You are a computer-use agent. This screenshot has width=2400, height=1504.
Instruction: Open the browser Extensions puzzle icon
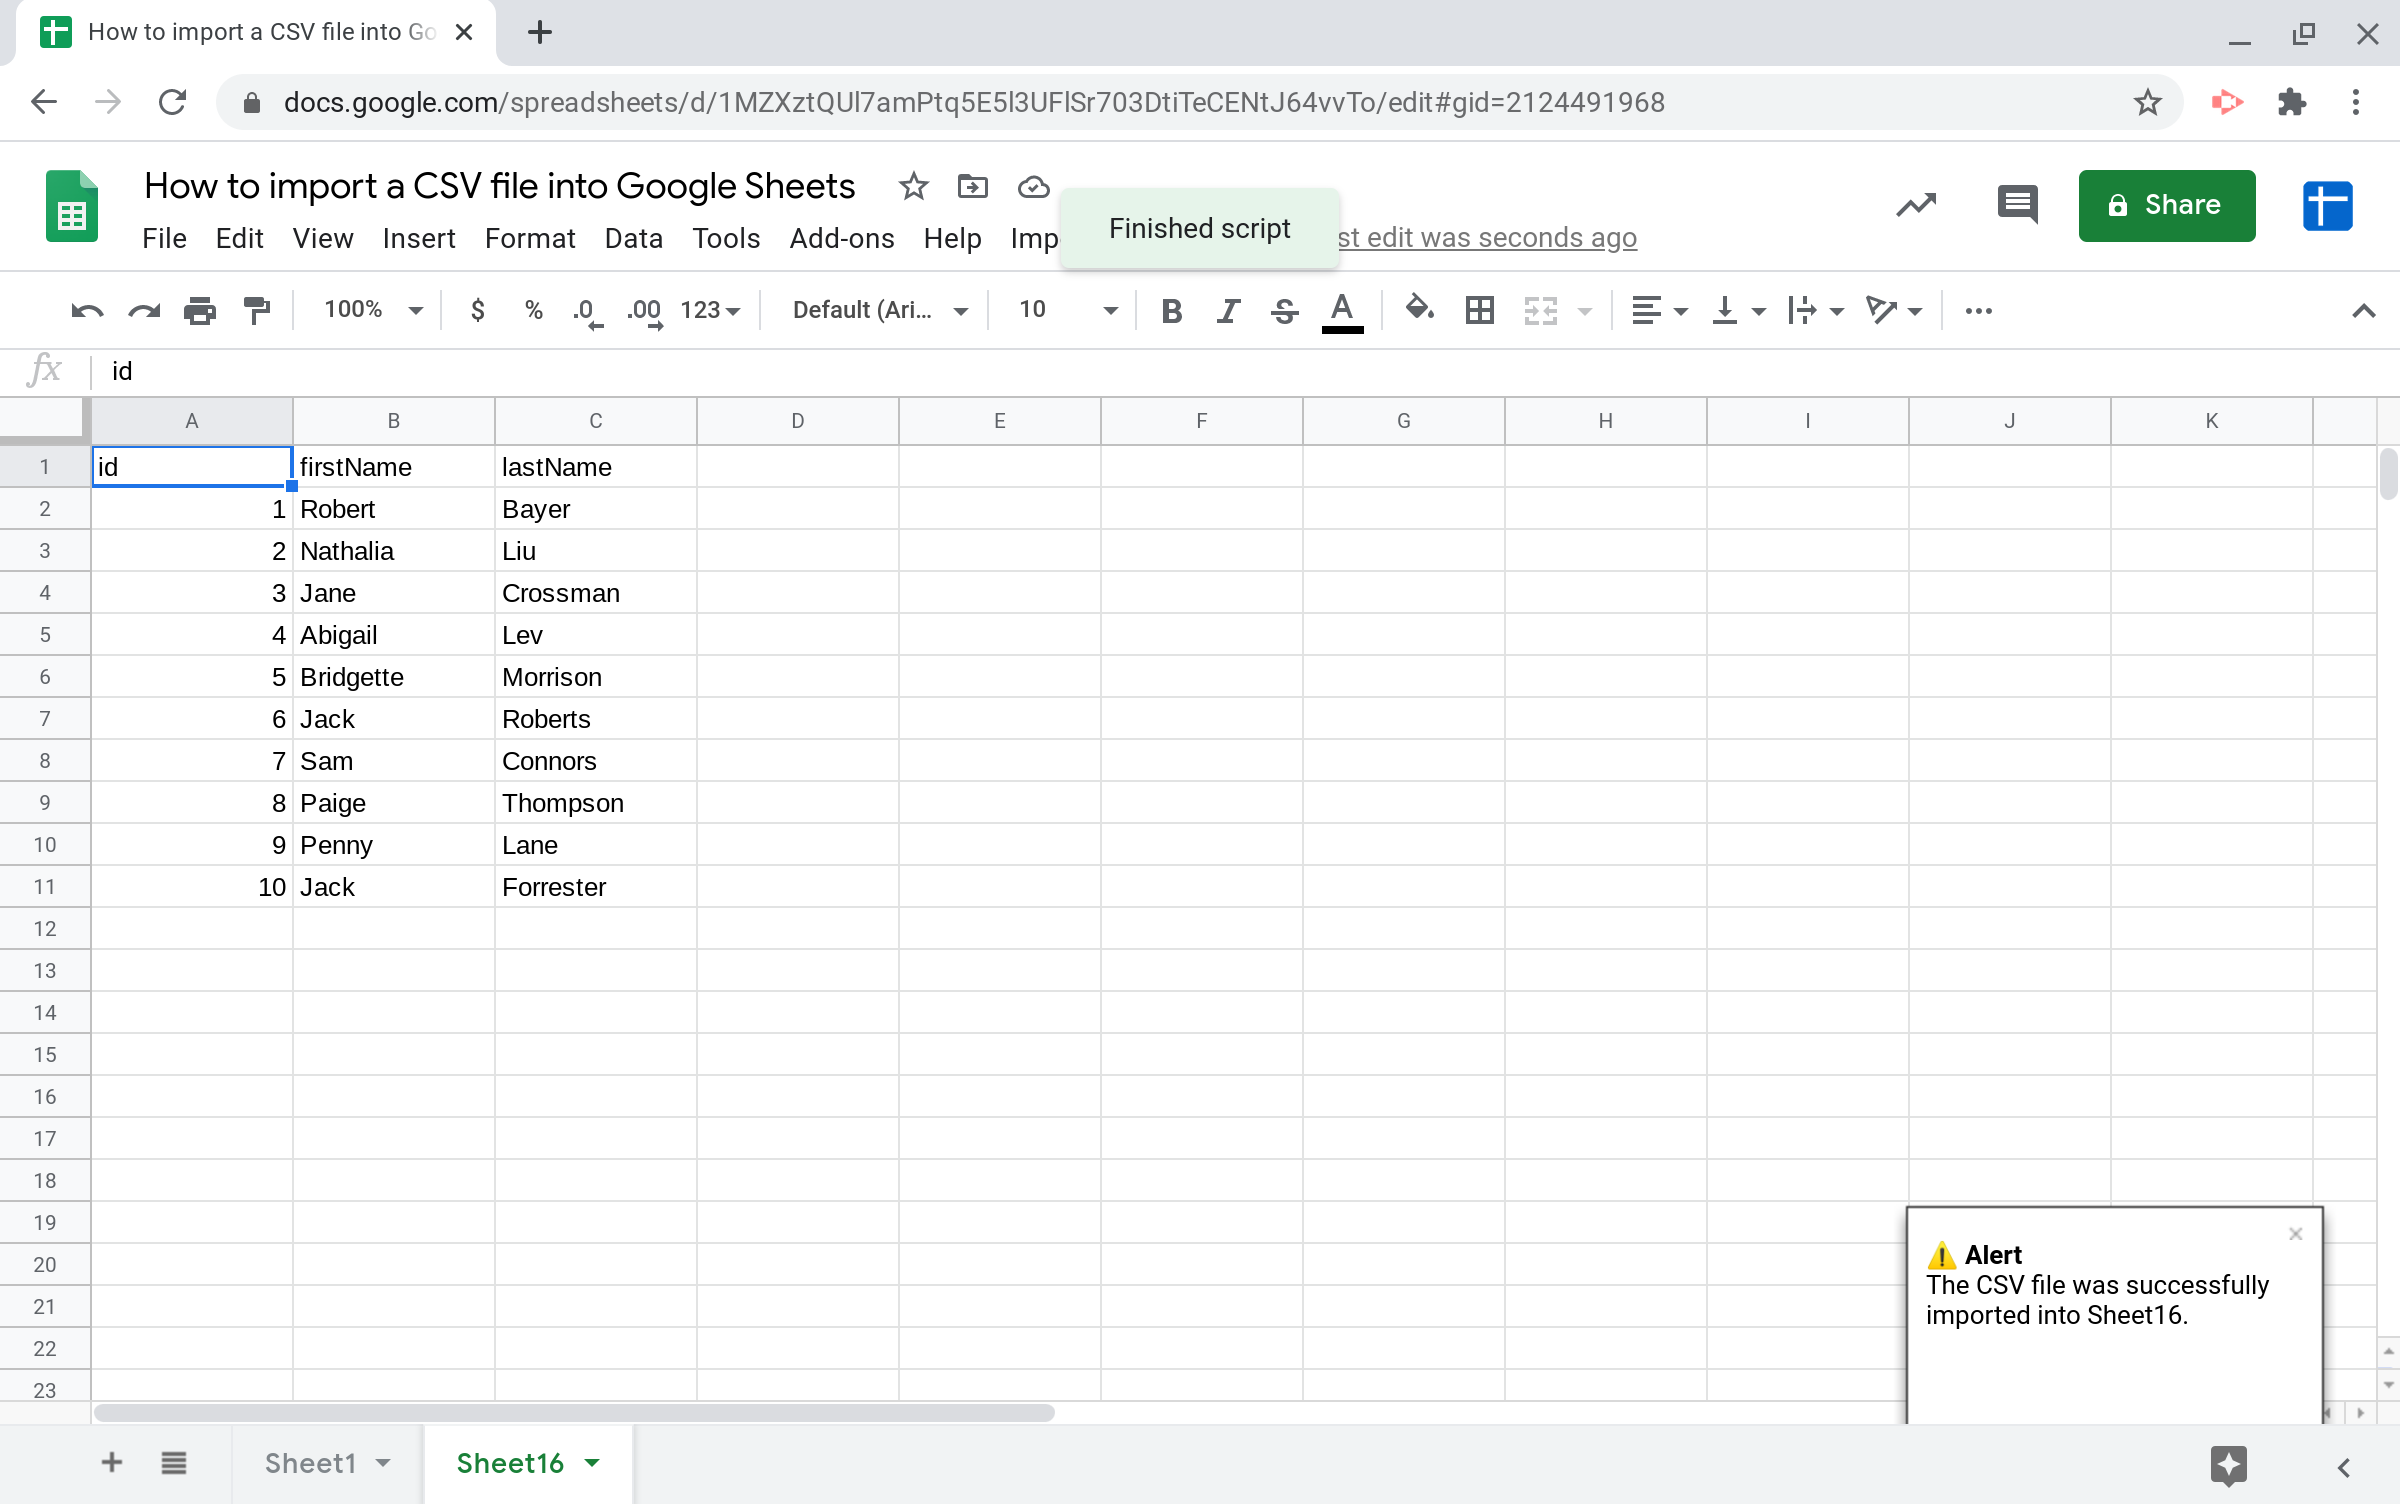2291,102
